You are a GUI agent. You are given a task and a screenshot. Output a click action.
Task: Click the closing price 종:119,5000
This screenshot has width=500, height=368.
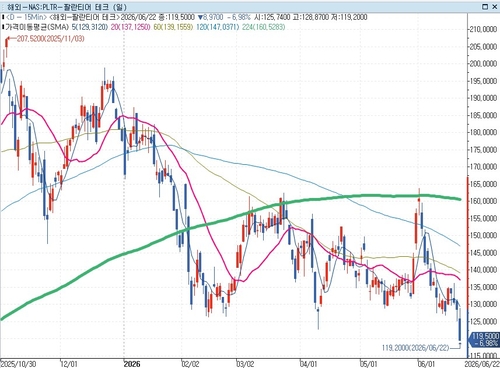[x=176, y=17]
